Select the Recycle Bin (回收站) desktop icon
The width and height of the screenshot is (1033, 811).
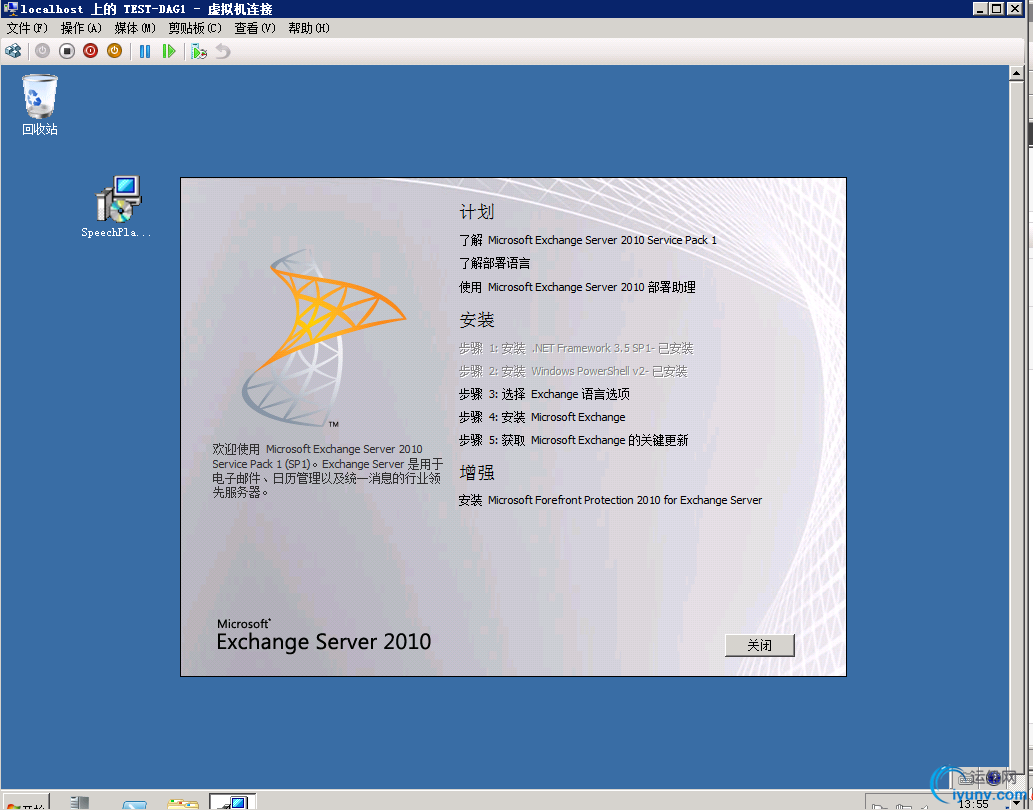(40, 105)
